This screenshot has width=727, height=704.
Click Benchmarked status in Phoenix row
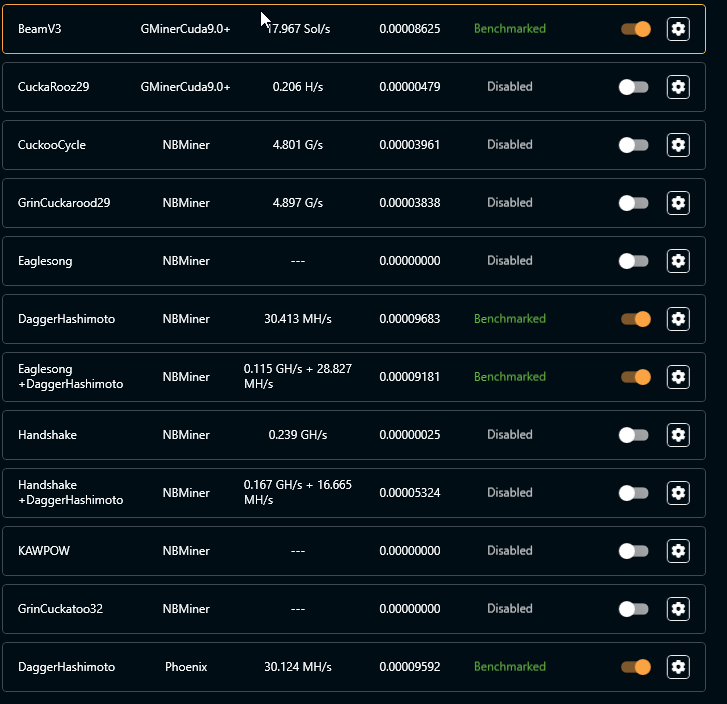[x=510, y=666]
